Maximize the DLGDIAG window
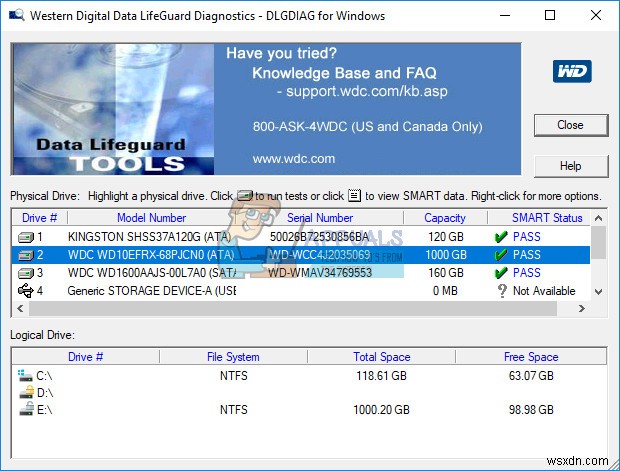This screenshot has height=471, width=620. (550, 15)
